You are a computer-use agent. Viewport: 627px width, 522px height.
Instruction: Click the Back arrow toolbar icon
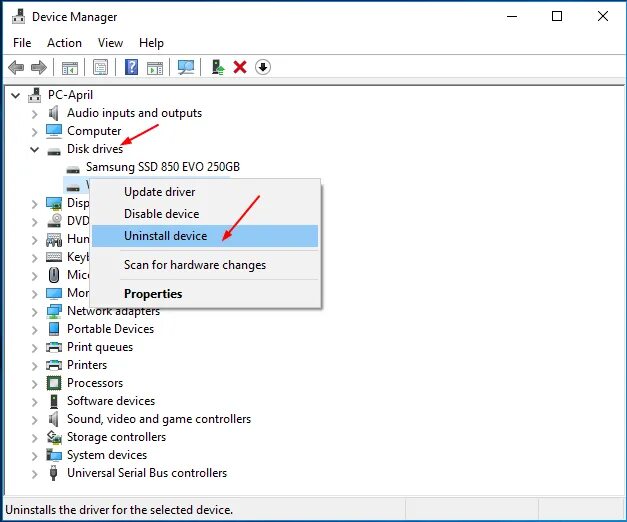point(16,67)
